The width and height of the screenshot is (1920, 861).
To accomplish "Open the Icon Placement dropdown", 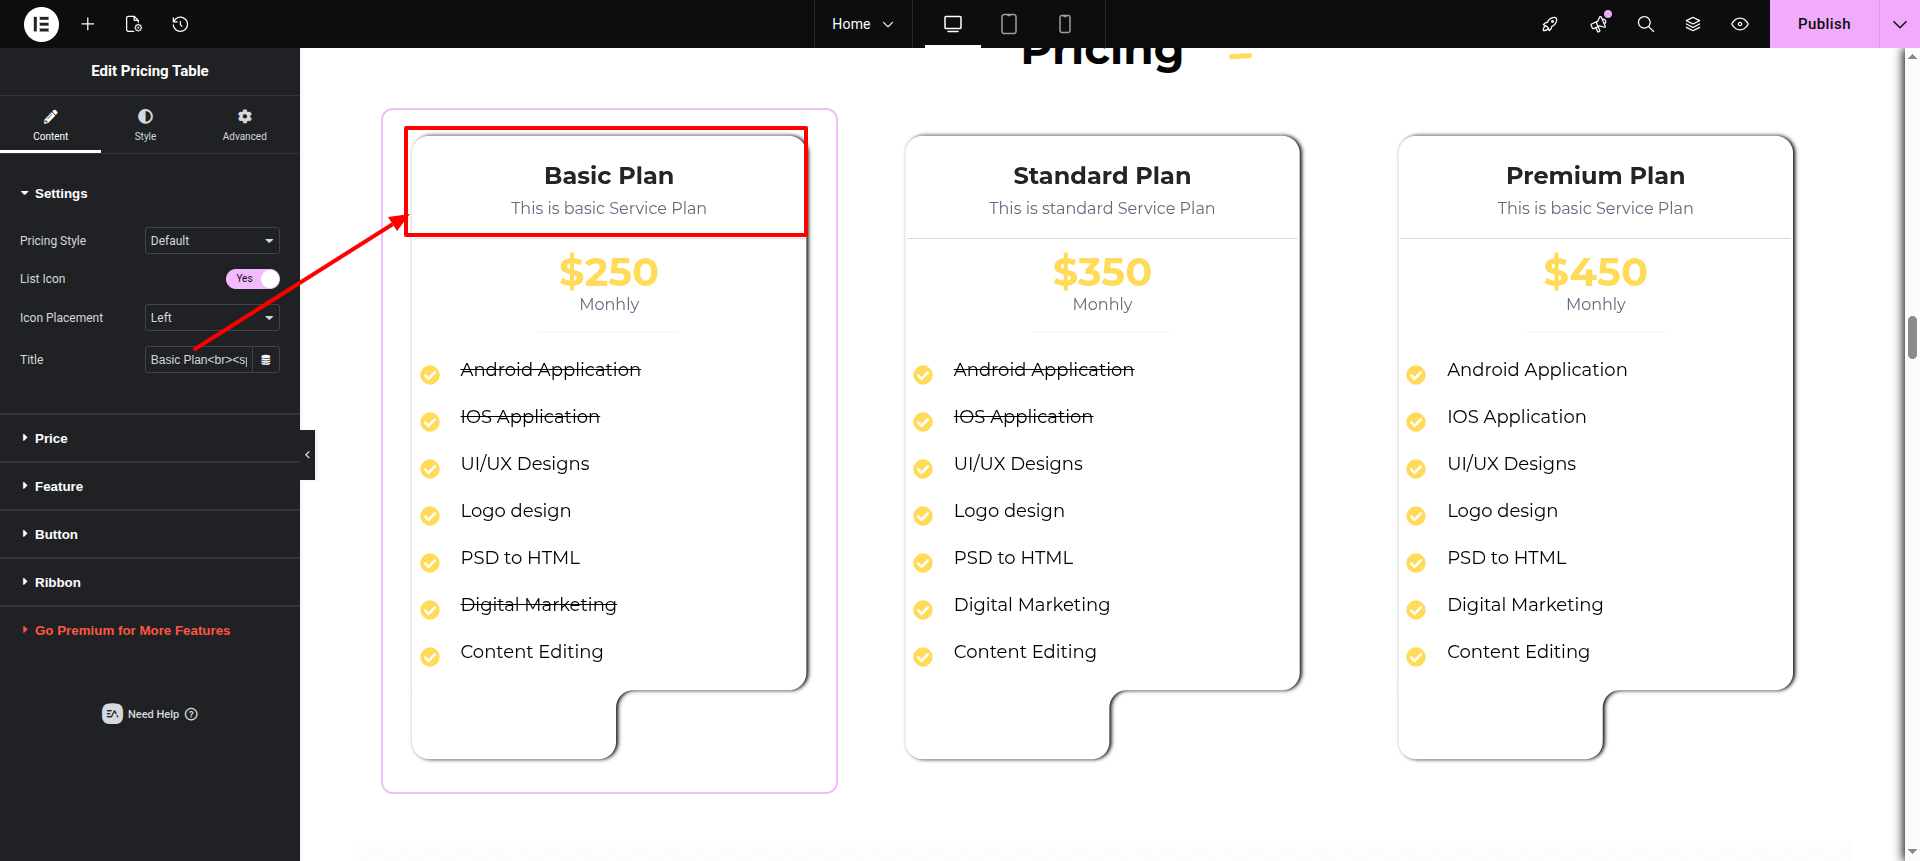I will [212, 318].
